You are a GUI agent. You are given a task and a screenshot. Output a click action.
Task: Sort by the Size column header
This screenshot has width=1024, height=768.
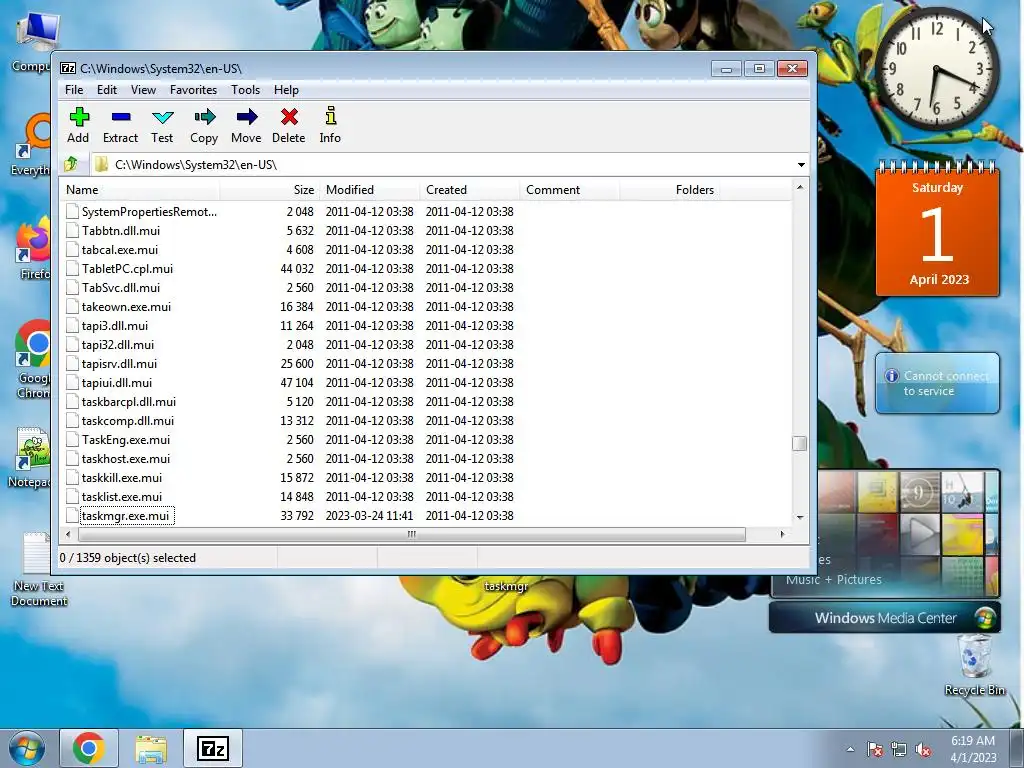[270, 190]
